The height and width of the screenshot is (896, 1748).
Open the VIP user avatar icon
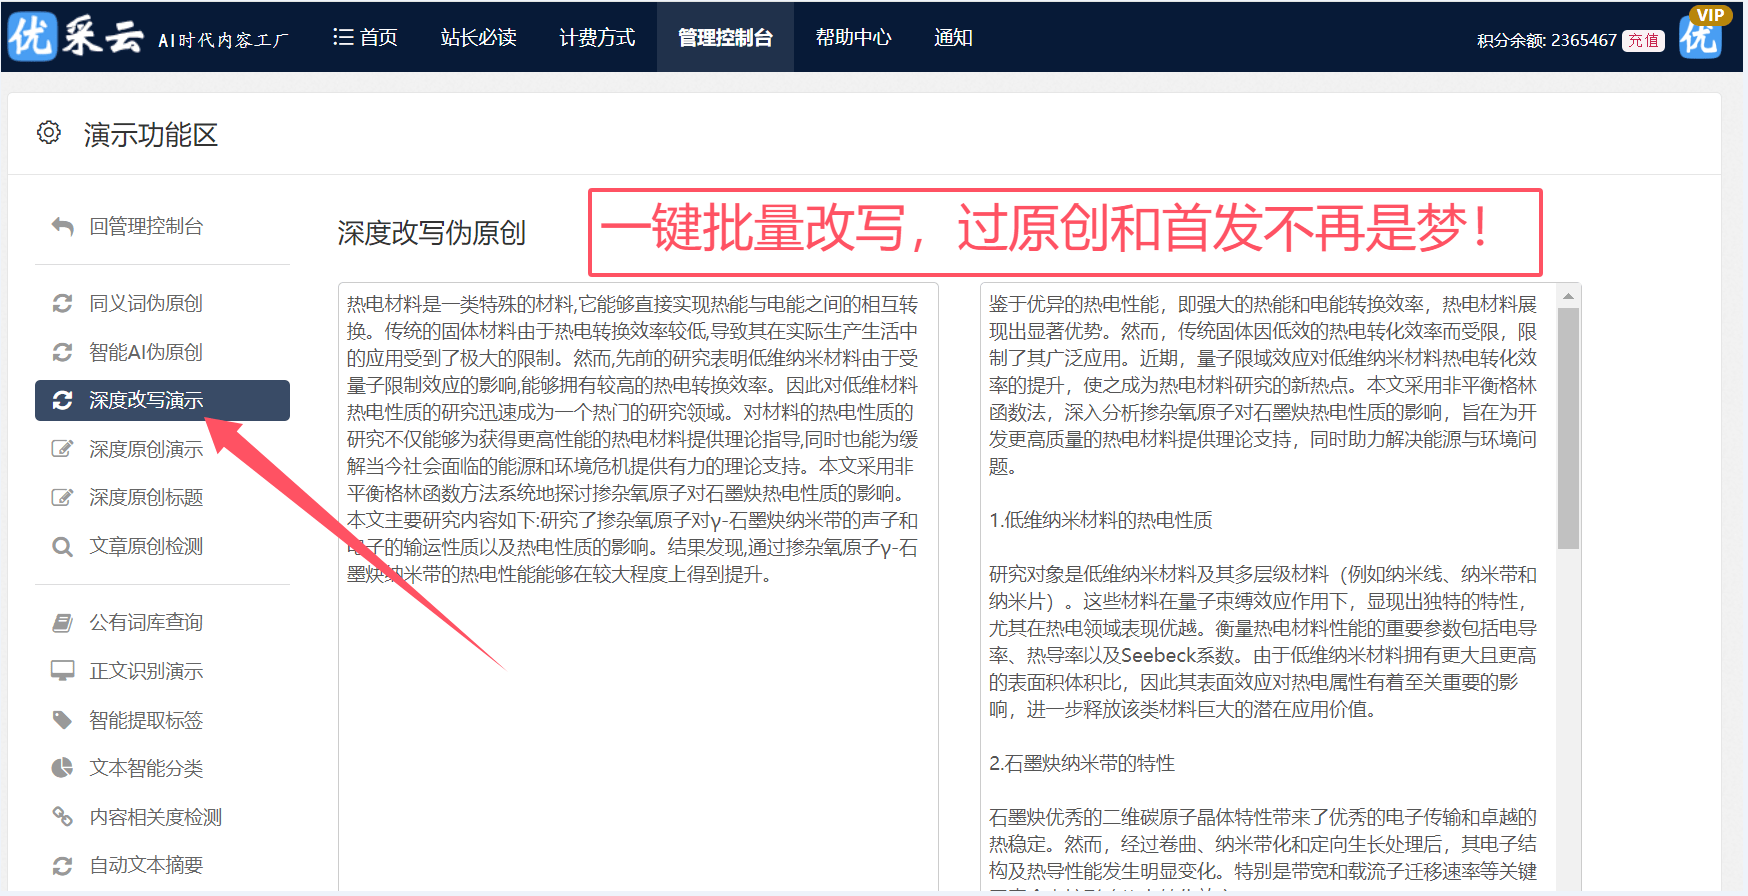pos(1700,36)
